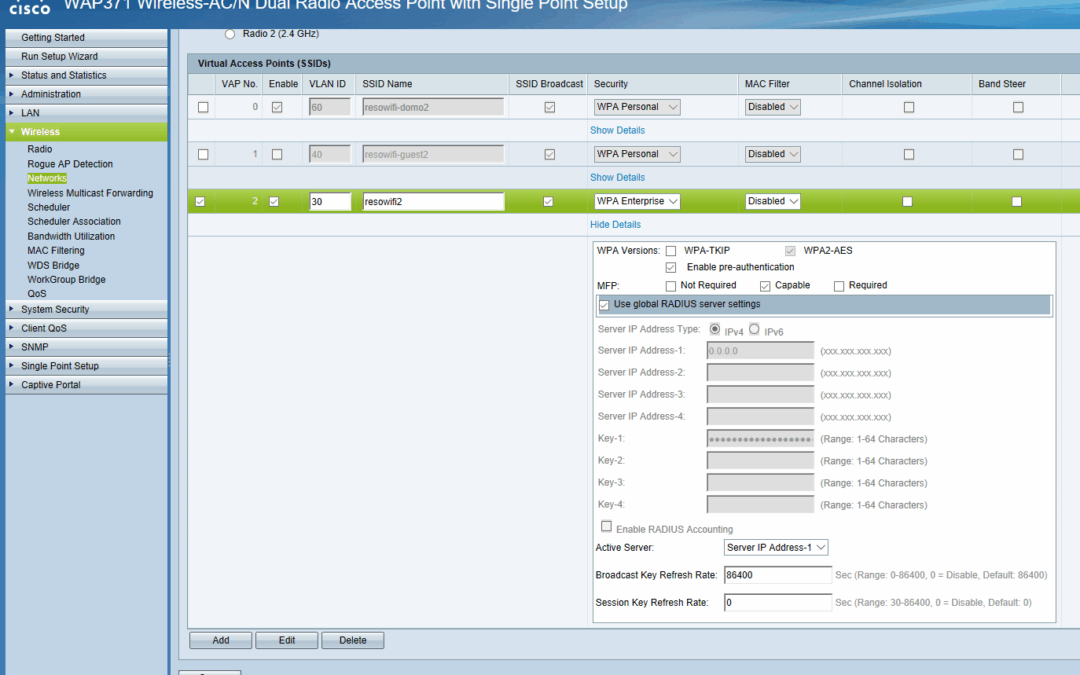
Task: Open the Networks page
Action: pyautogui.click(x=47, y=178)
